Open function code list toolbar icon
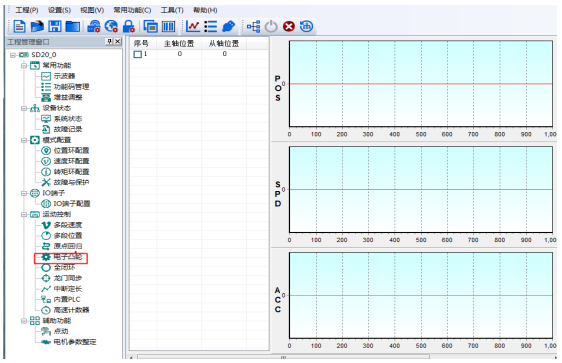This screenshot has width=562, height=363. 211,26
